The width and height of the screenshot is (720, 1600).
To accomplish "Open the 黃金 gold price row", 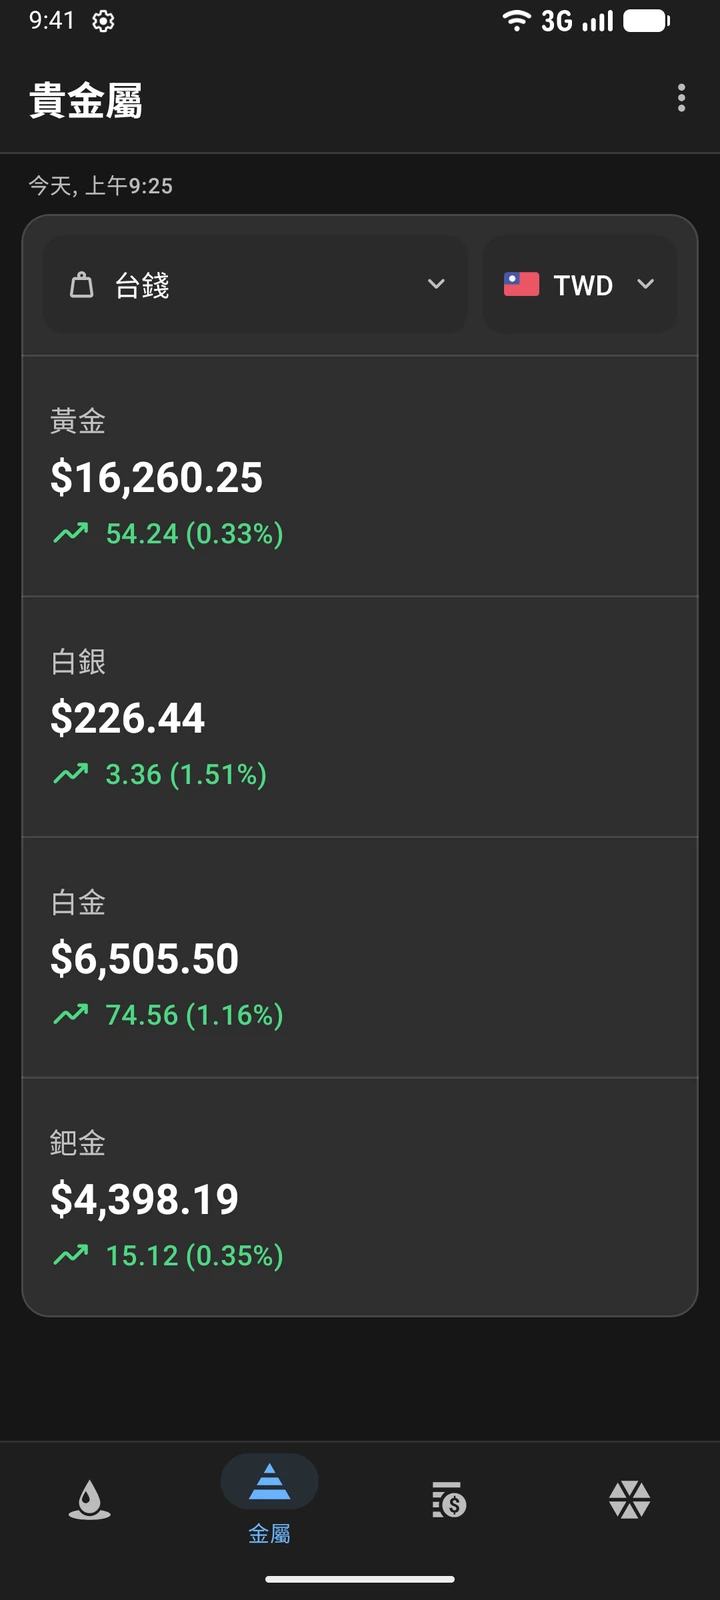I will click(x=360, y=477).
